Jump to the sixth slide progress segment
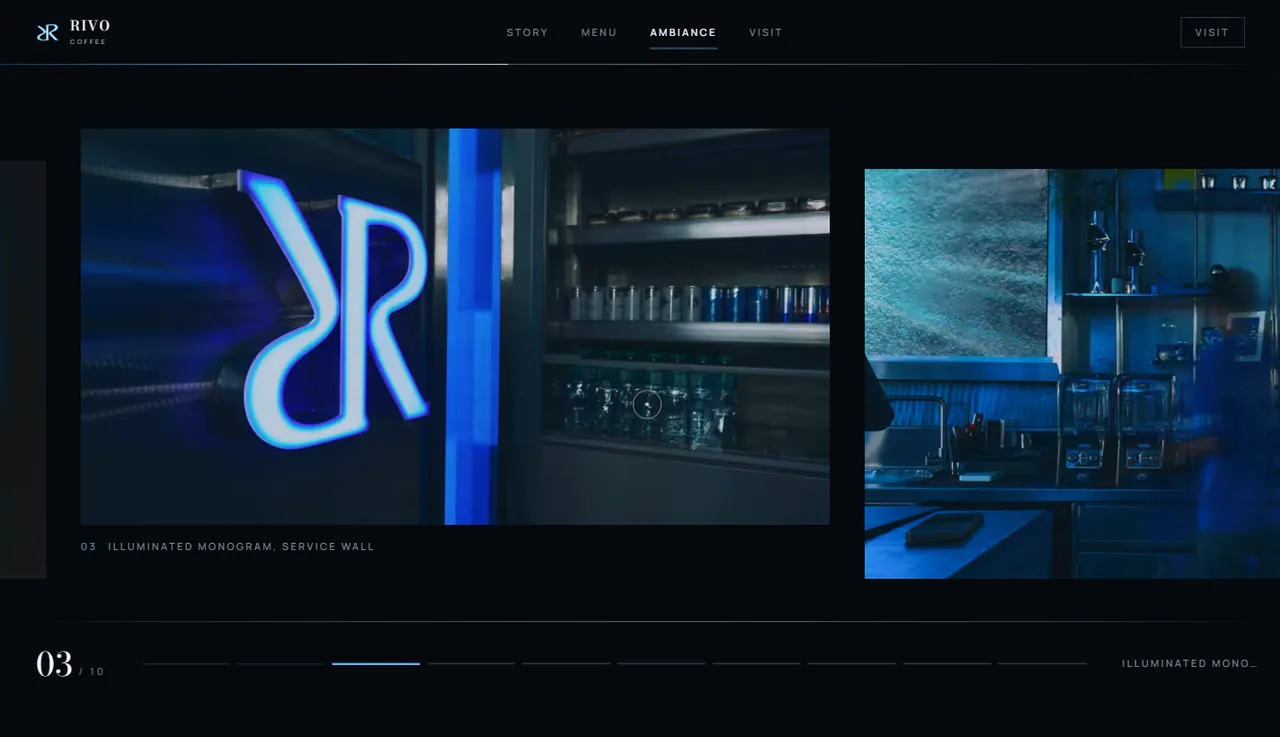This screenshot has width=1280, height=737. [x=661, y=663]
